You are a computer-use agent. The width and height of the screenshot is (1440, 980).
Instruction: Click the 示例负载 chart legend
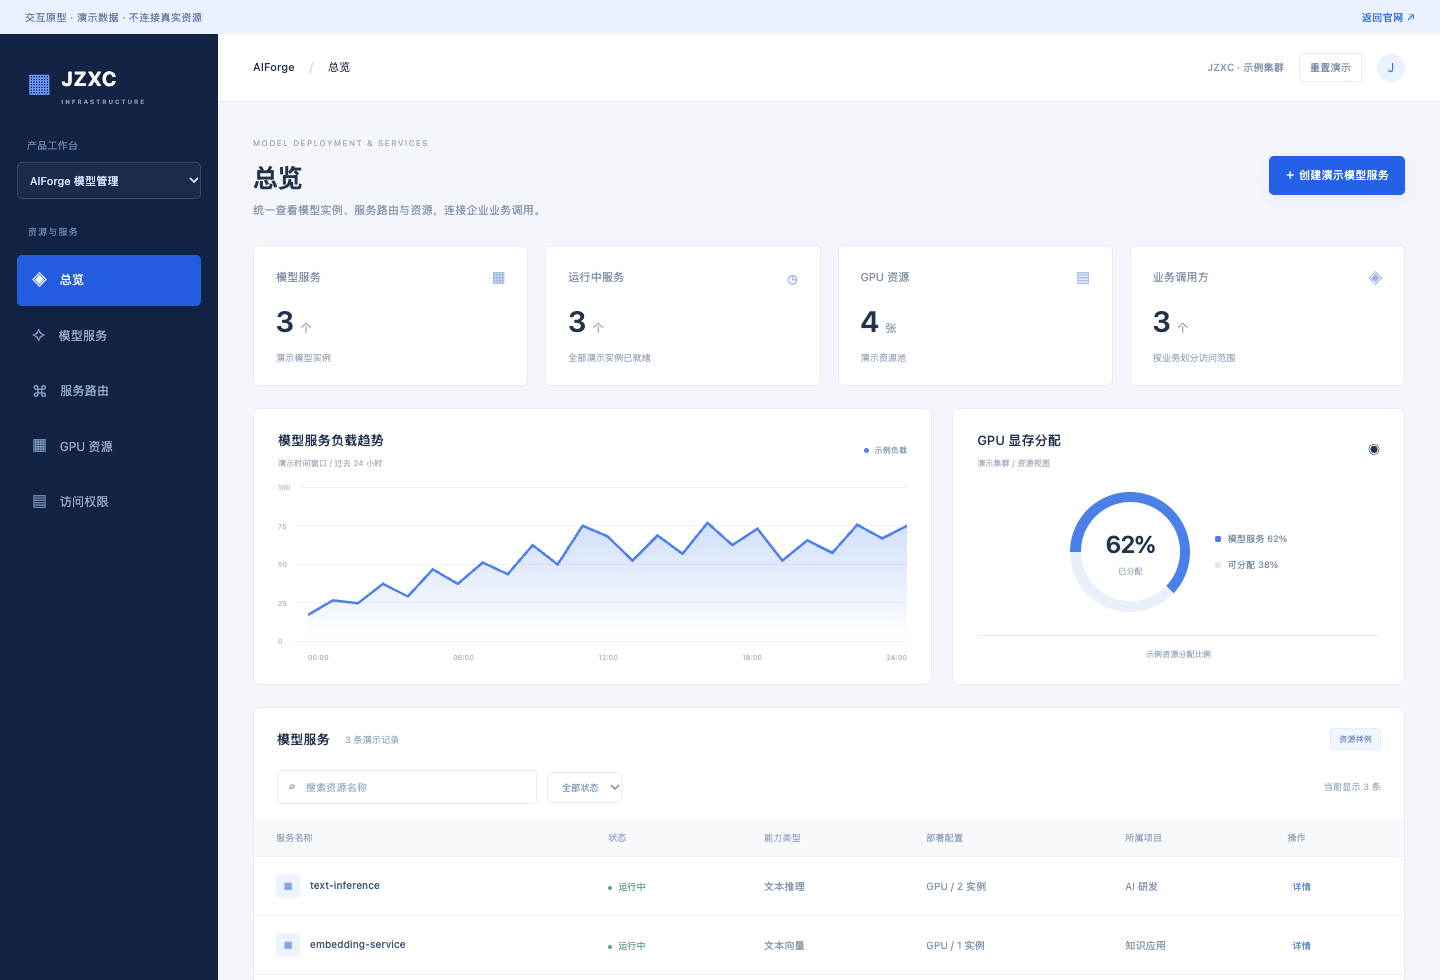coord(886,451)
